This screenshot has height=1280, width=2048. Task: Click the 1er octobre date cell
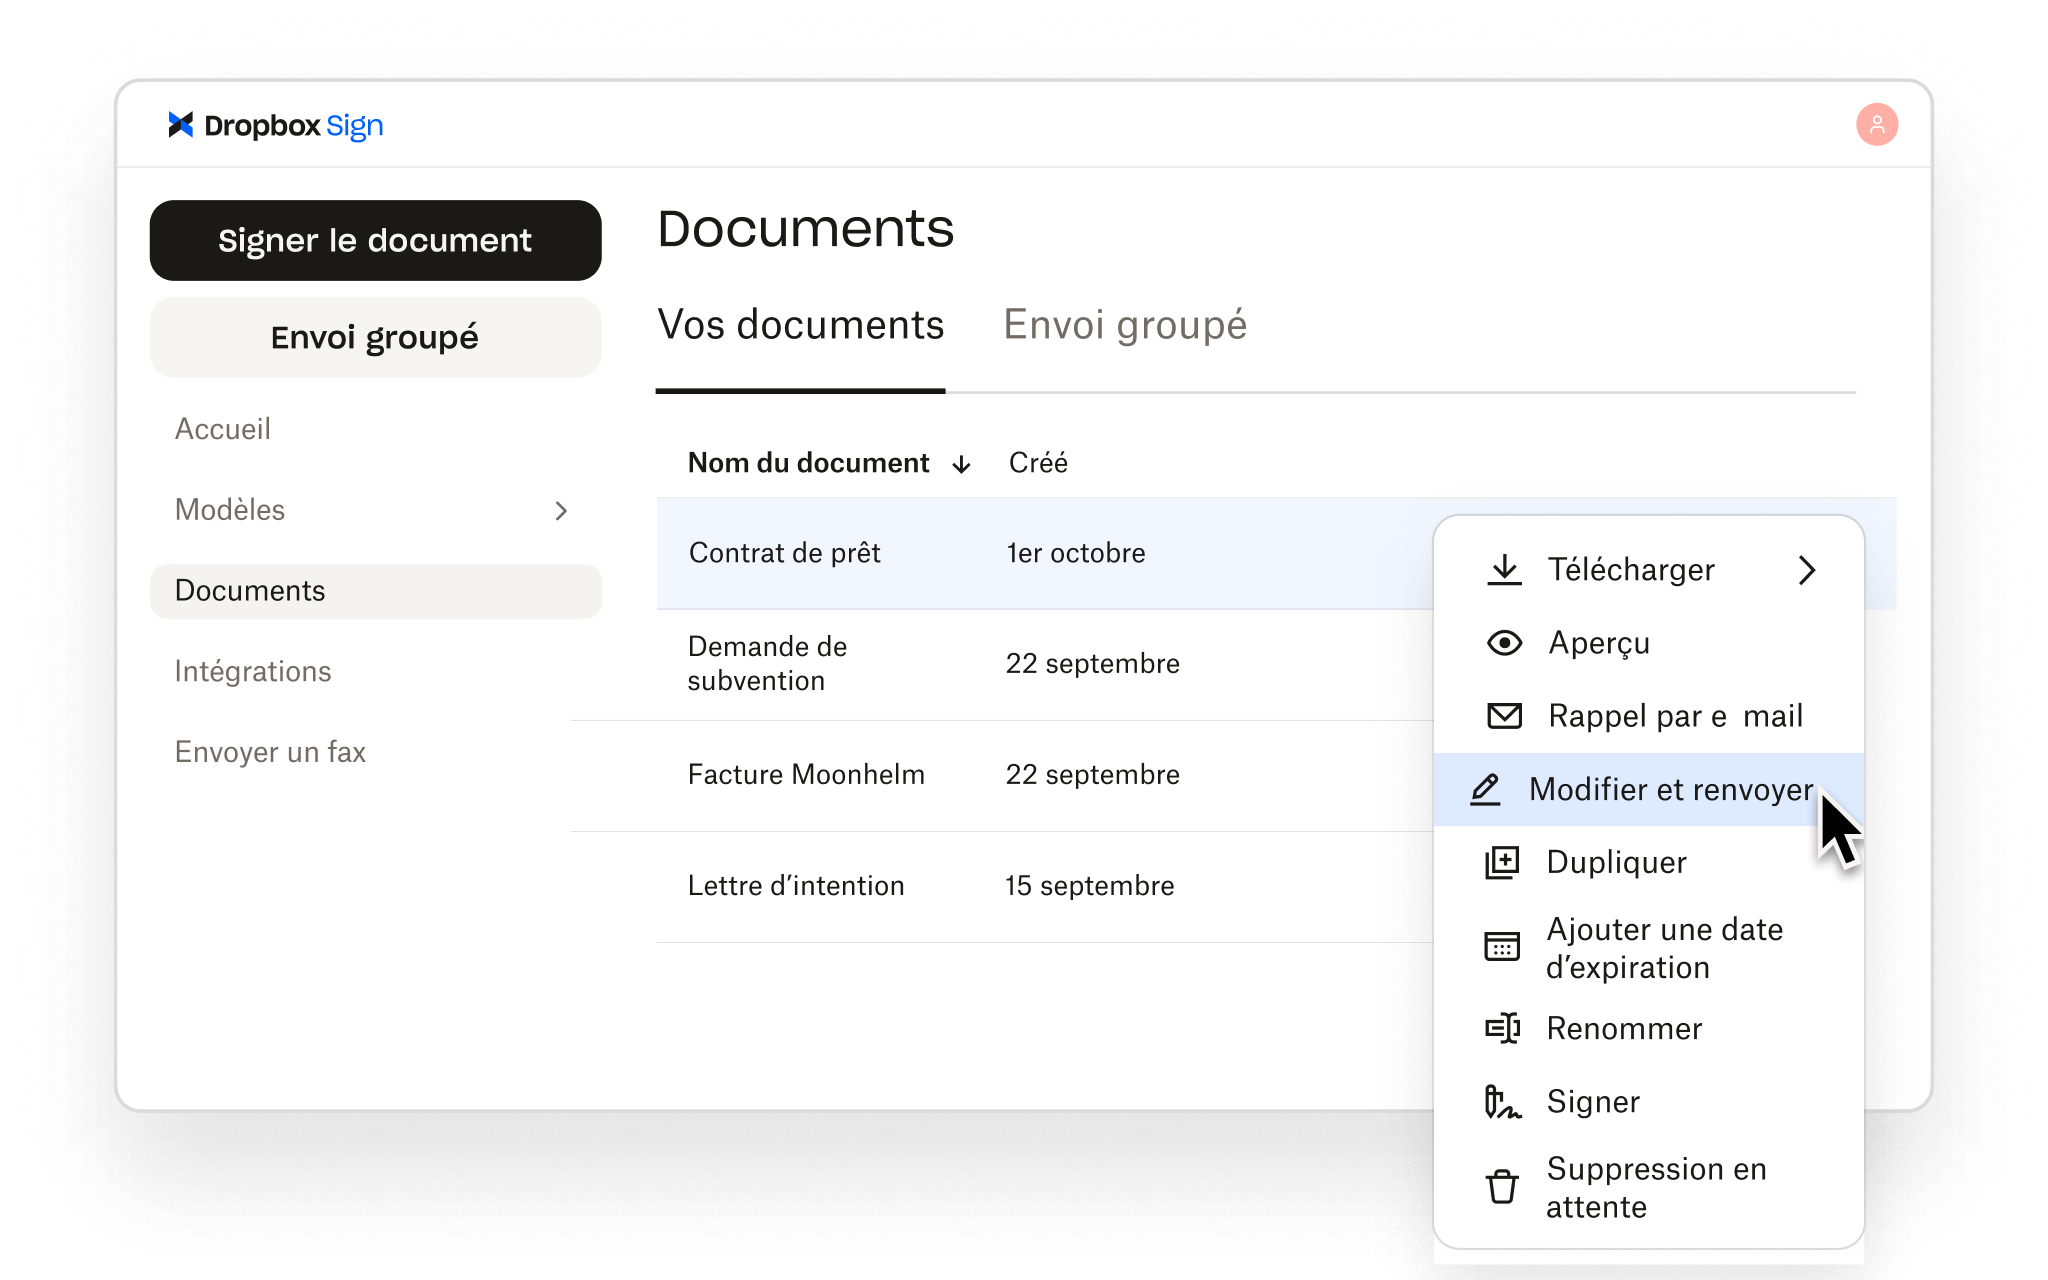[1076, 553]
